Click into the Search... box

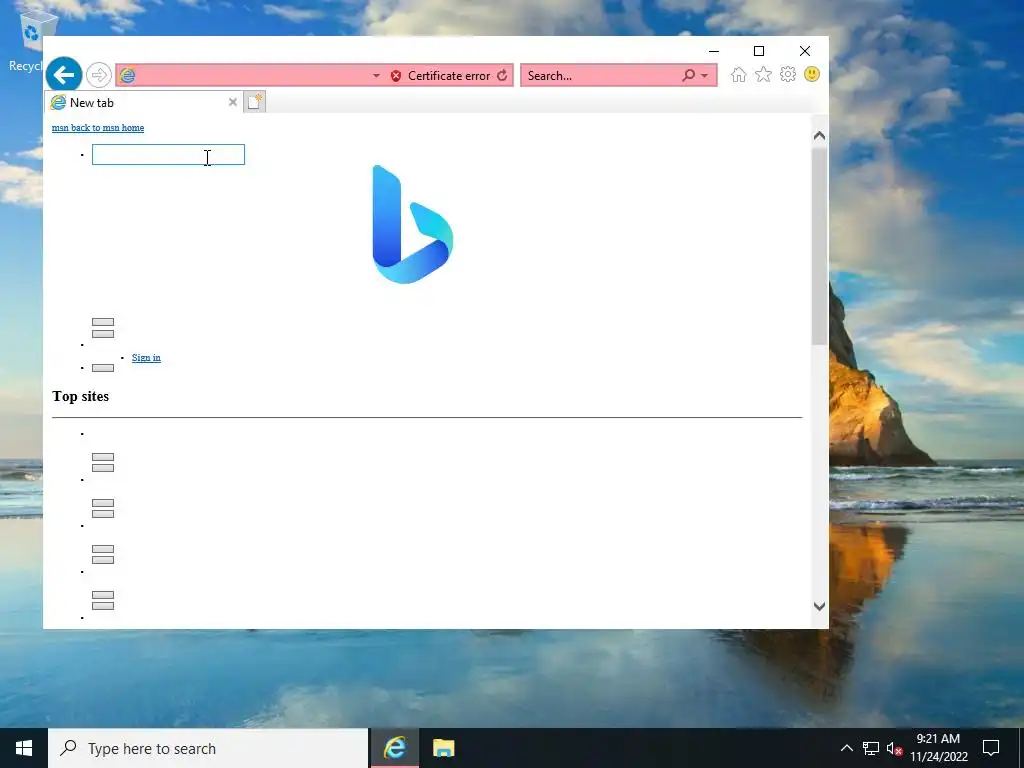(x=601, y=76)
